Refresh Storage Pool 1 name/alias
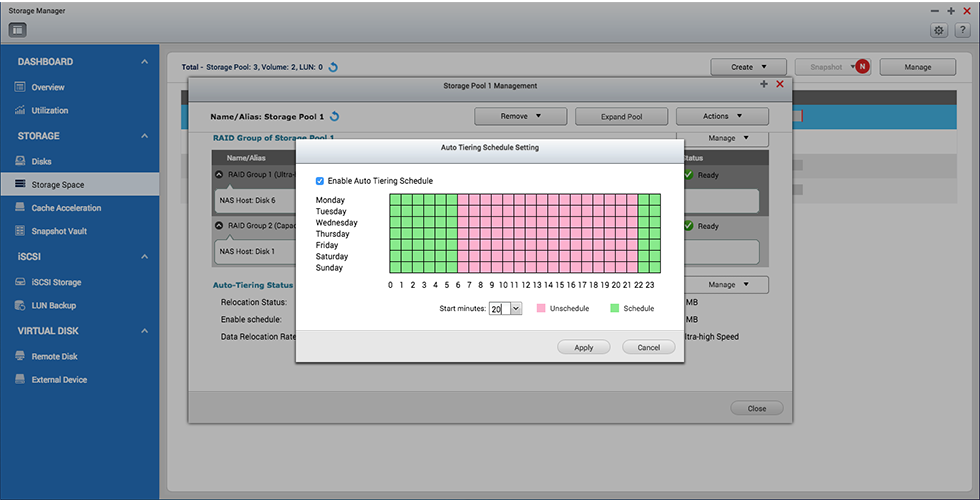 coord(335,116)
